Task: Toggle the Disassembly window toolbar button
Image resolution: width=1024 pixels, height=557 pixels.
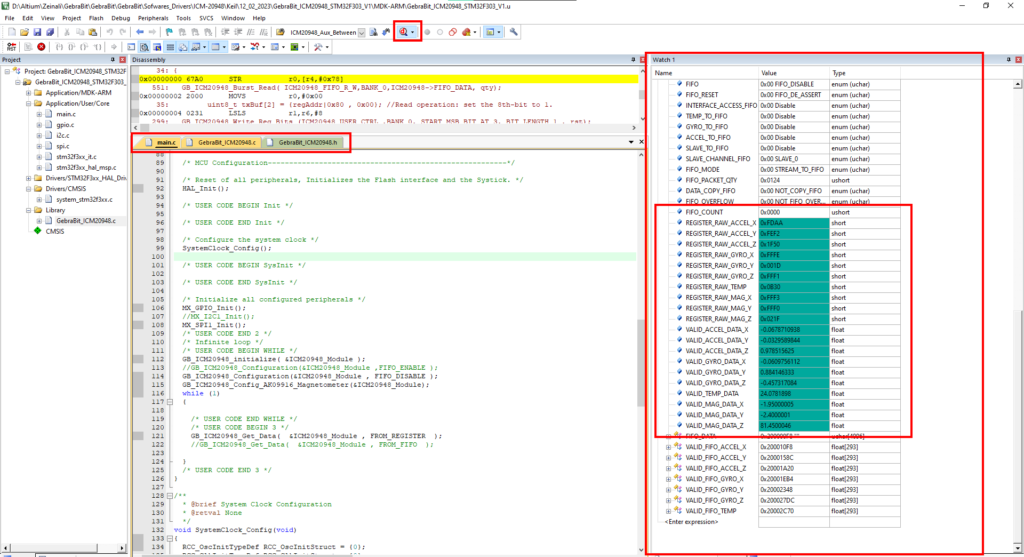Action: (x=144, y=47)
